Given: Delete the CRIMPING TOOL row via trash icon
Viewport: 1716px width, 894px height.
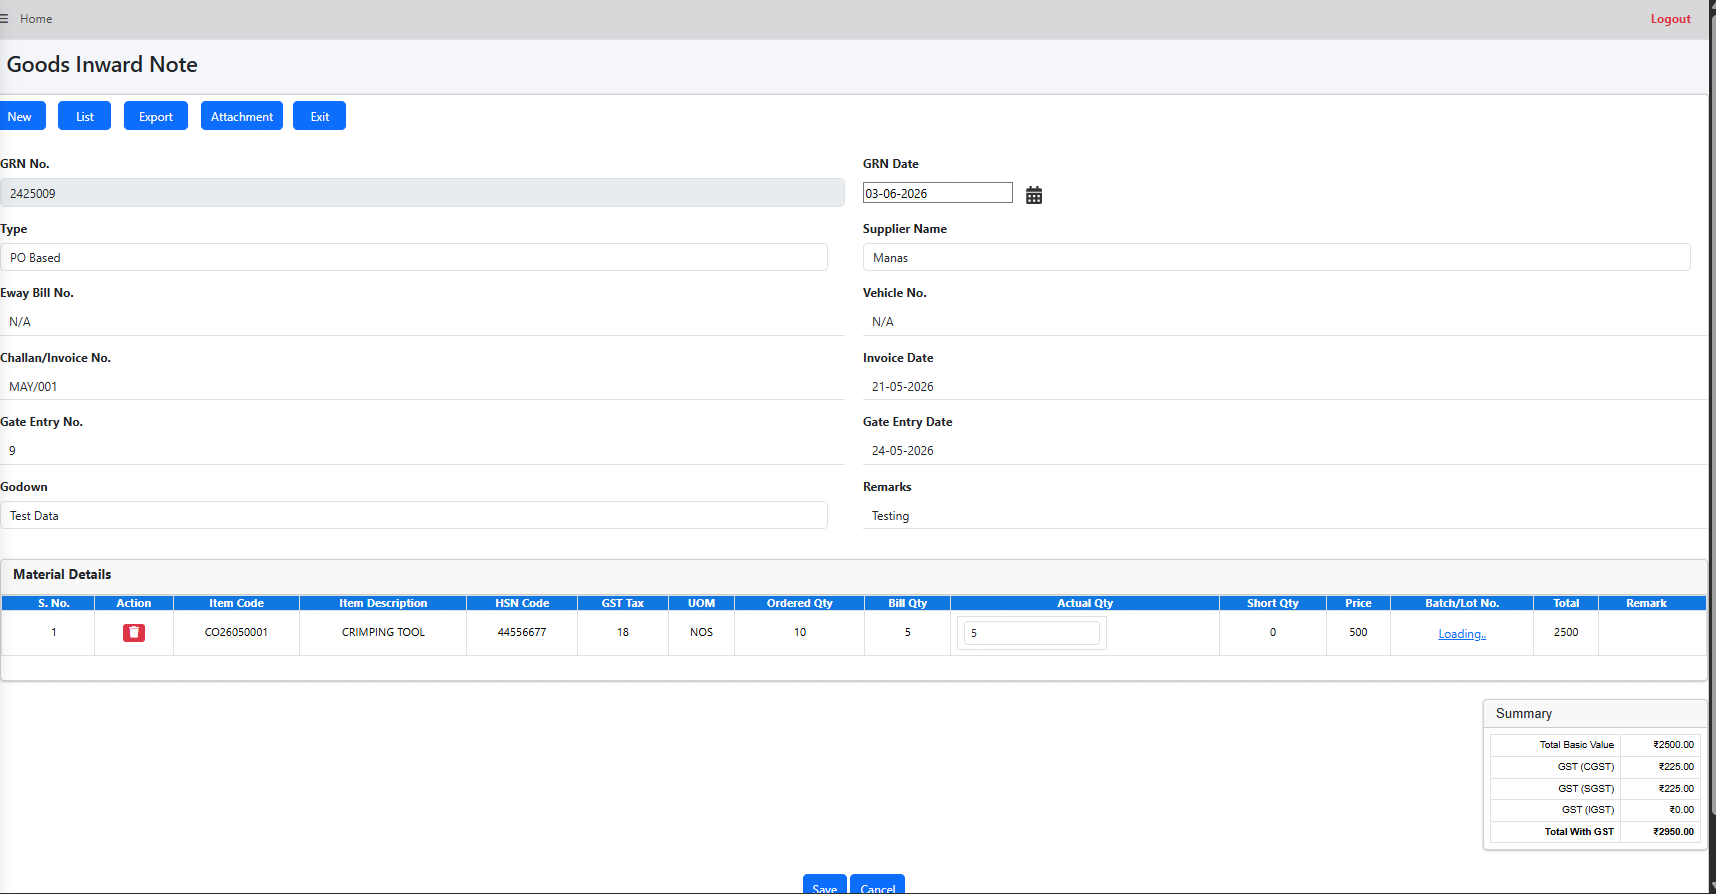Looking at the screenshot, I should coord(134,633).
